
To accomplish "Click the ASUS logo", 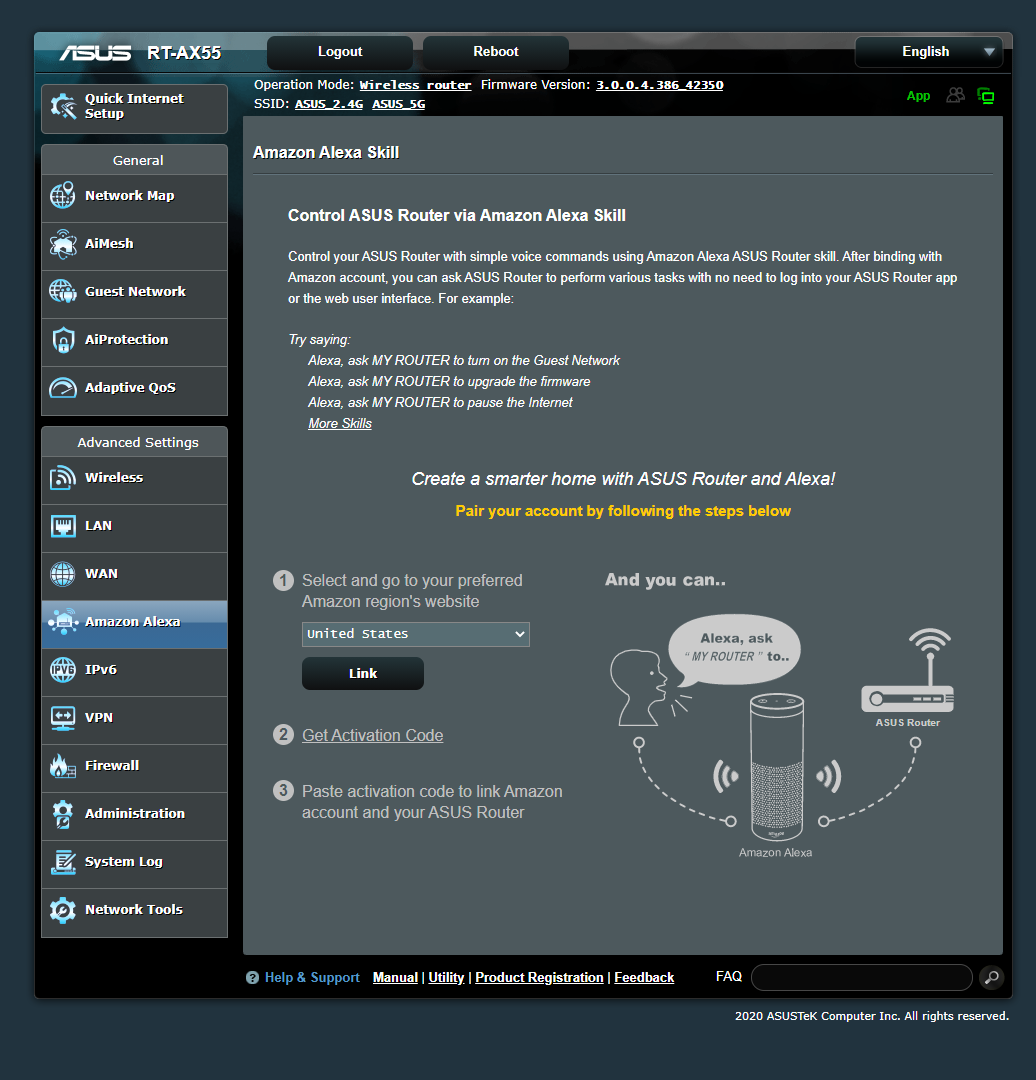I will (95, 53).
